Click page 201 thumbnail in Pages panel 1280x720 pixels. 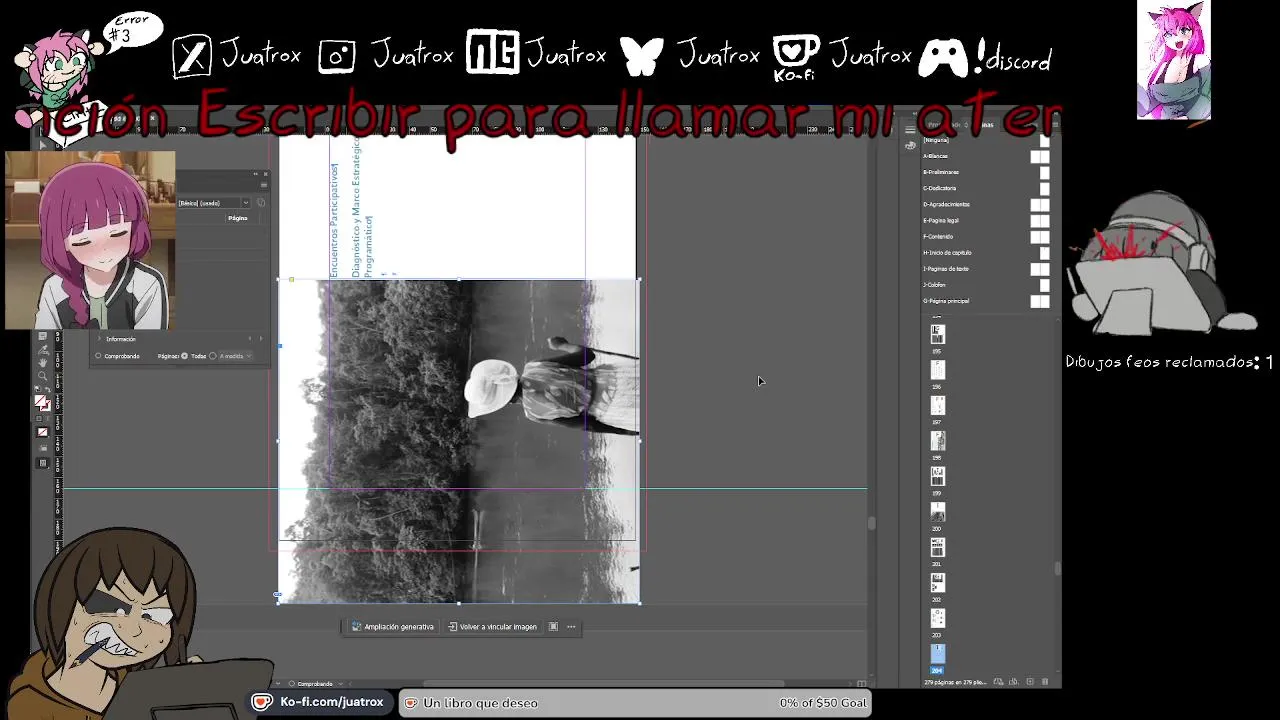click(937, 547)
